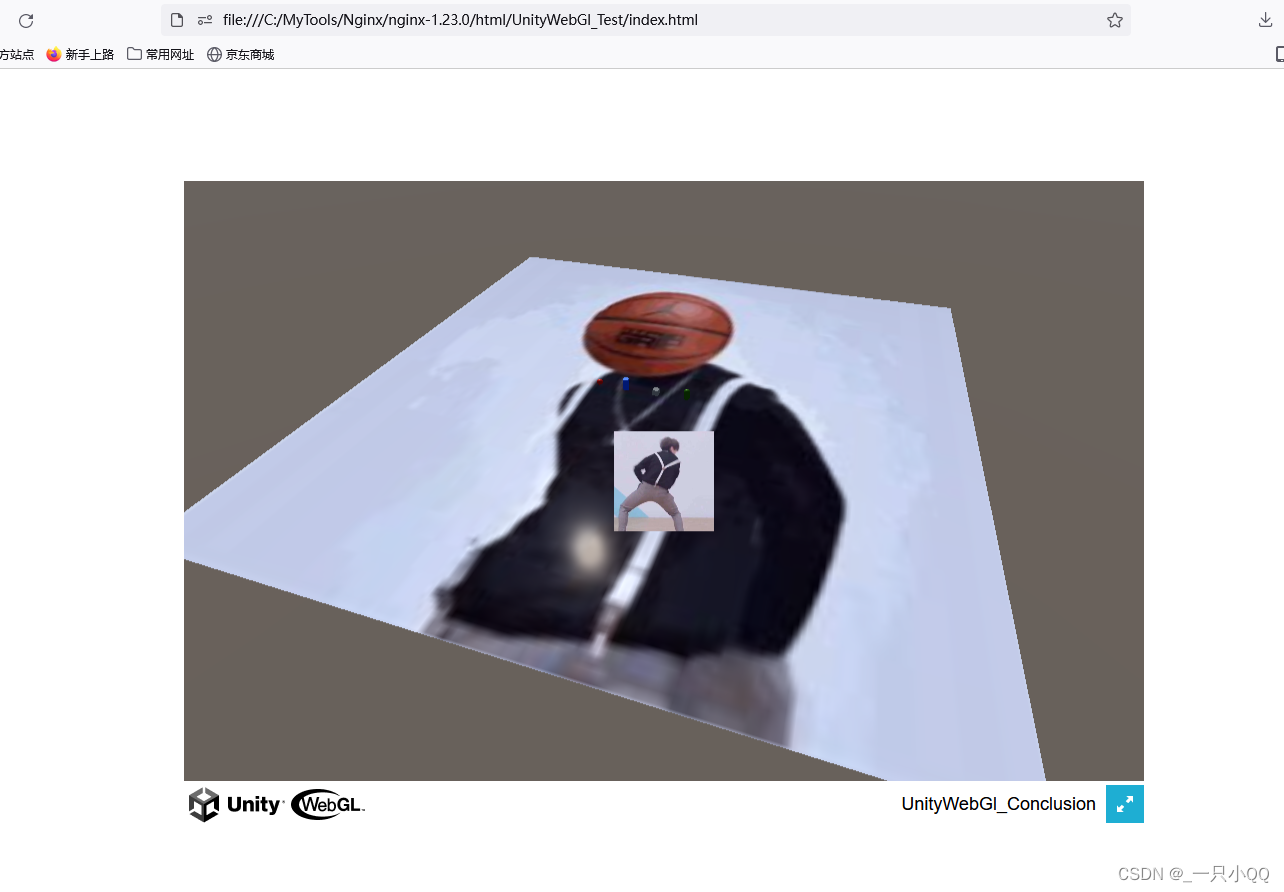Open the 京东商城 bookmark
Image resolution: width=1284 pixels, height=892 pixels.
(x=241, y=55)
